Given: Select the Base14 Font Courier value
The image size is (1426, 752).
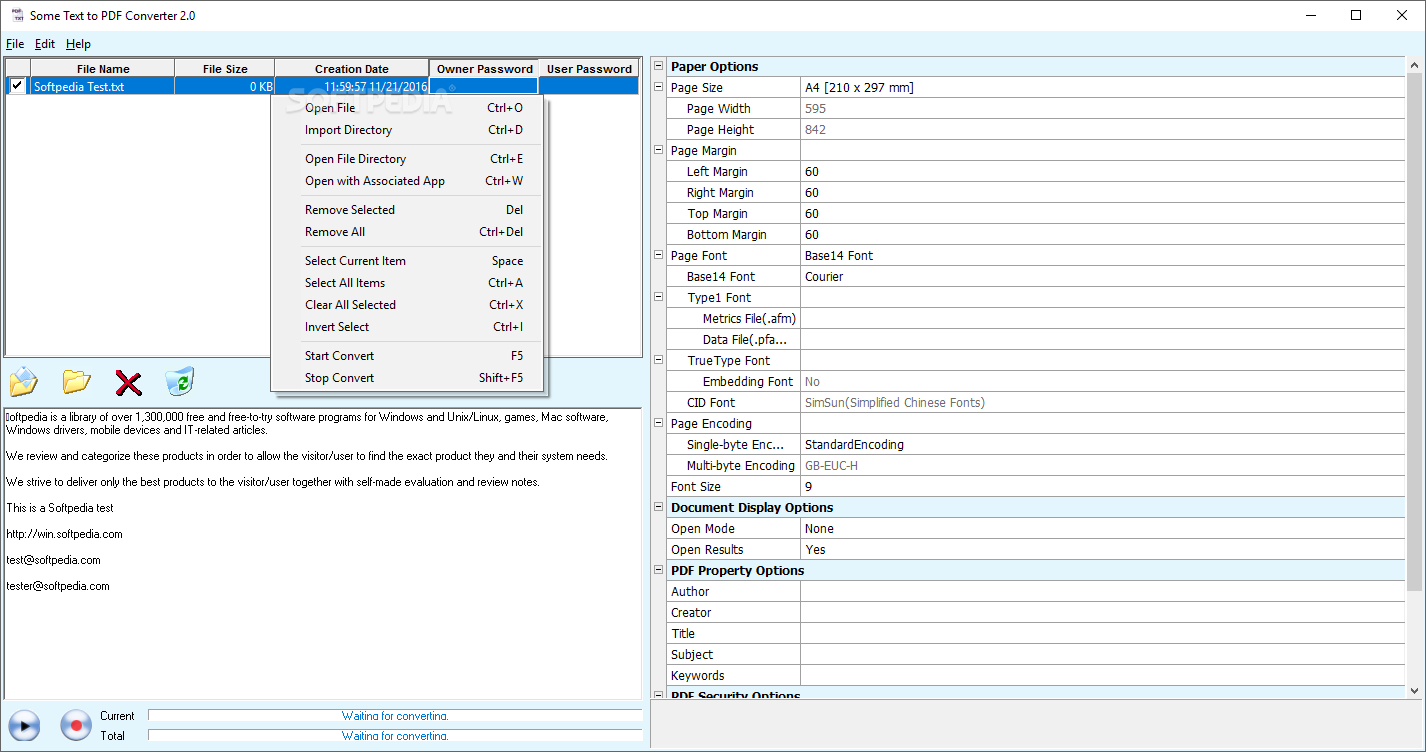Looking at the screenshot, I should click(x=1103, y=277).
